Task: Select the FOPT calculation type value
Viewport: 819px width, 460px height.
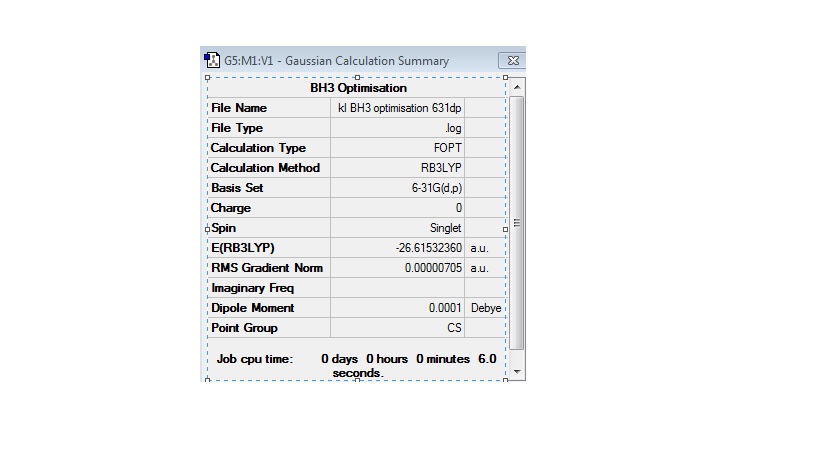Action: [x=448, y=148]
